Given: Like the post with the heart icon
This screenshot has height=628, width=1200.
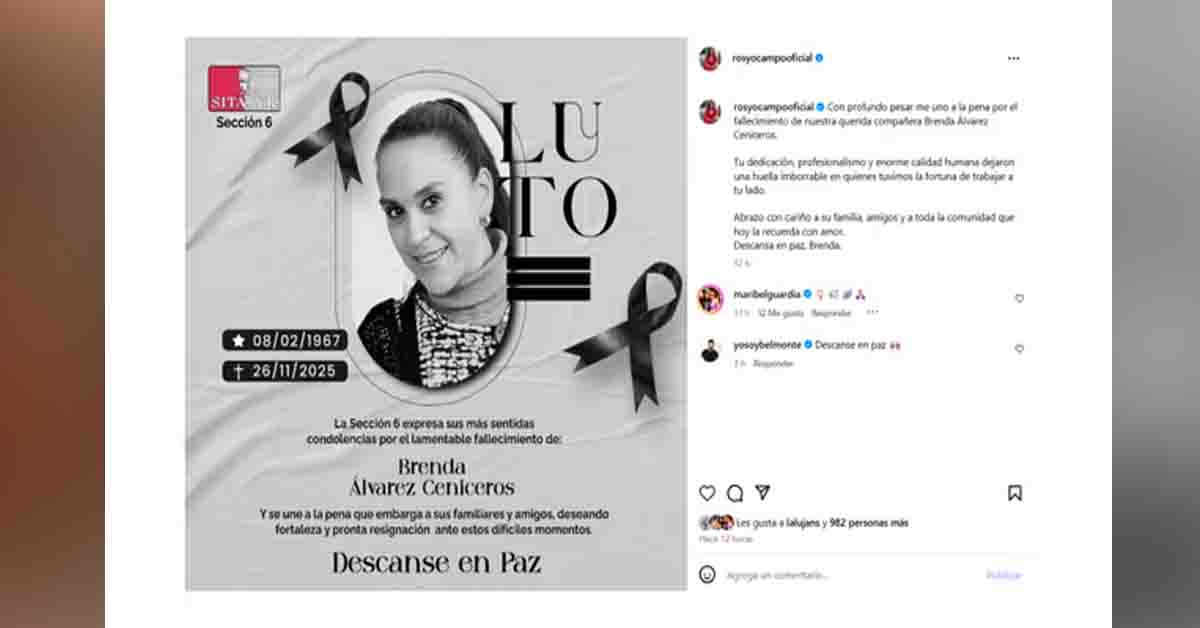Looking at the screenshot, I should [x=707, y=493].
